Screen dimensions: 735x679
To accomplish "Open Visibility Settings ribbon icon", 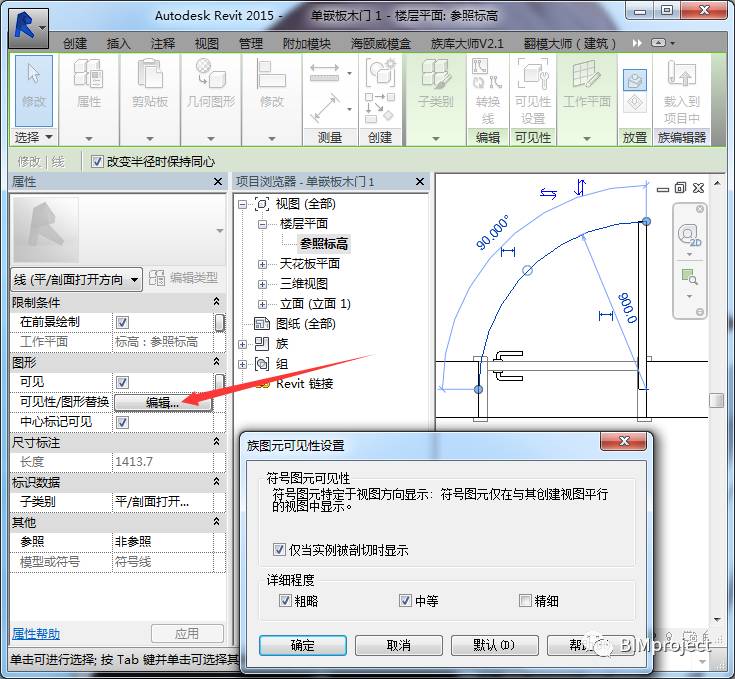I will coord(533,74).
